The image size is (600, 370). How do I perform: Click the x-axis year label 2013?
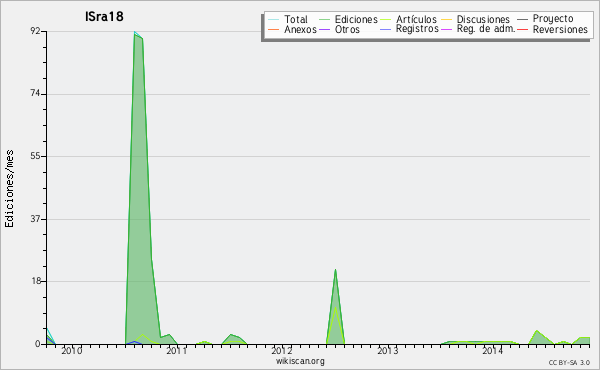388,351
